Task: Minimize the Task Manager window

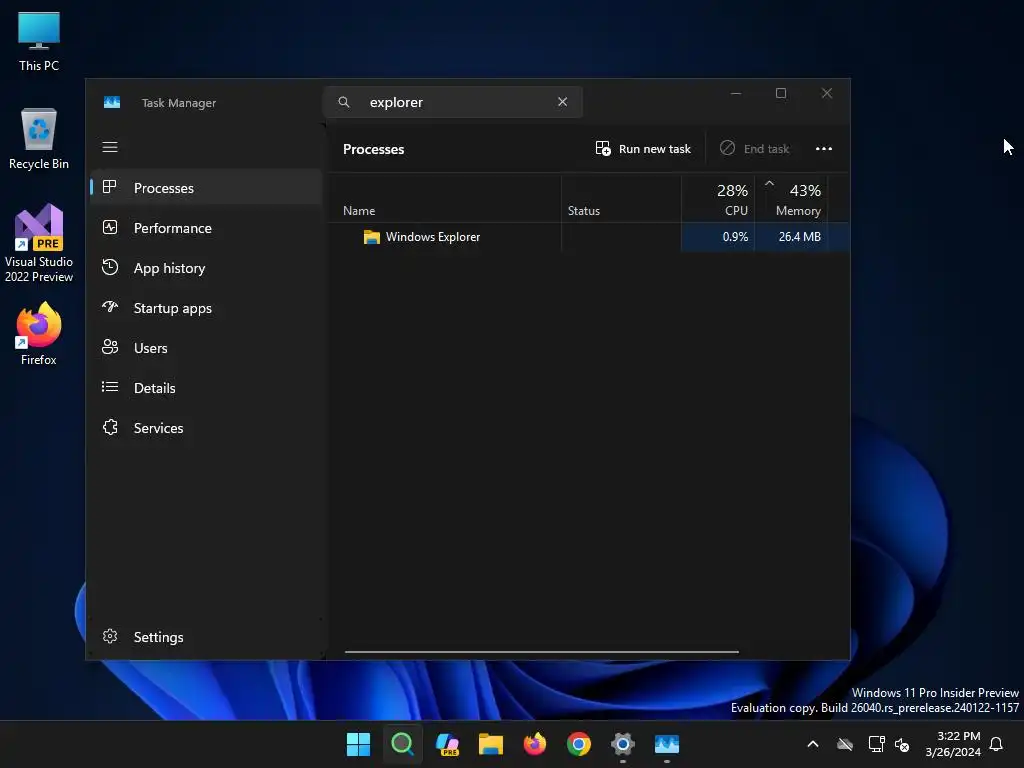Action: [x=735, y=93]
